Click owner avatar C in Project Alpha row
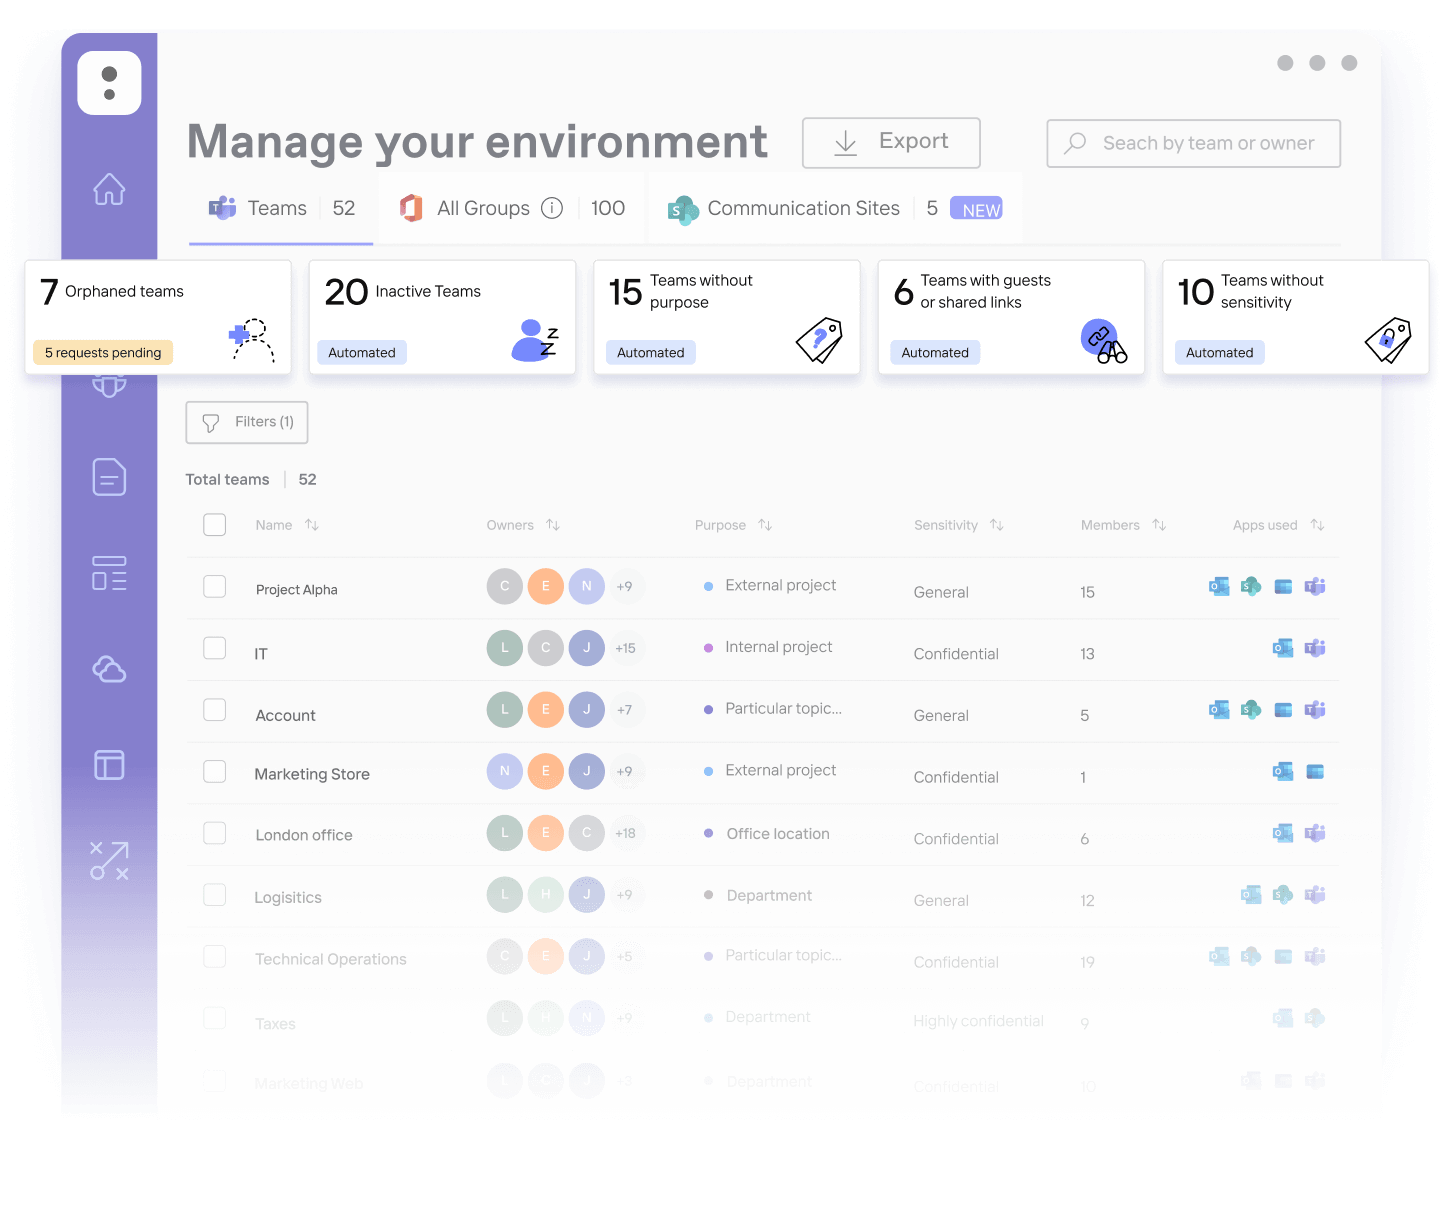Screen dimensions: 1442x1211 coord(505,586)
